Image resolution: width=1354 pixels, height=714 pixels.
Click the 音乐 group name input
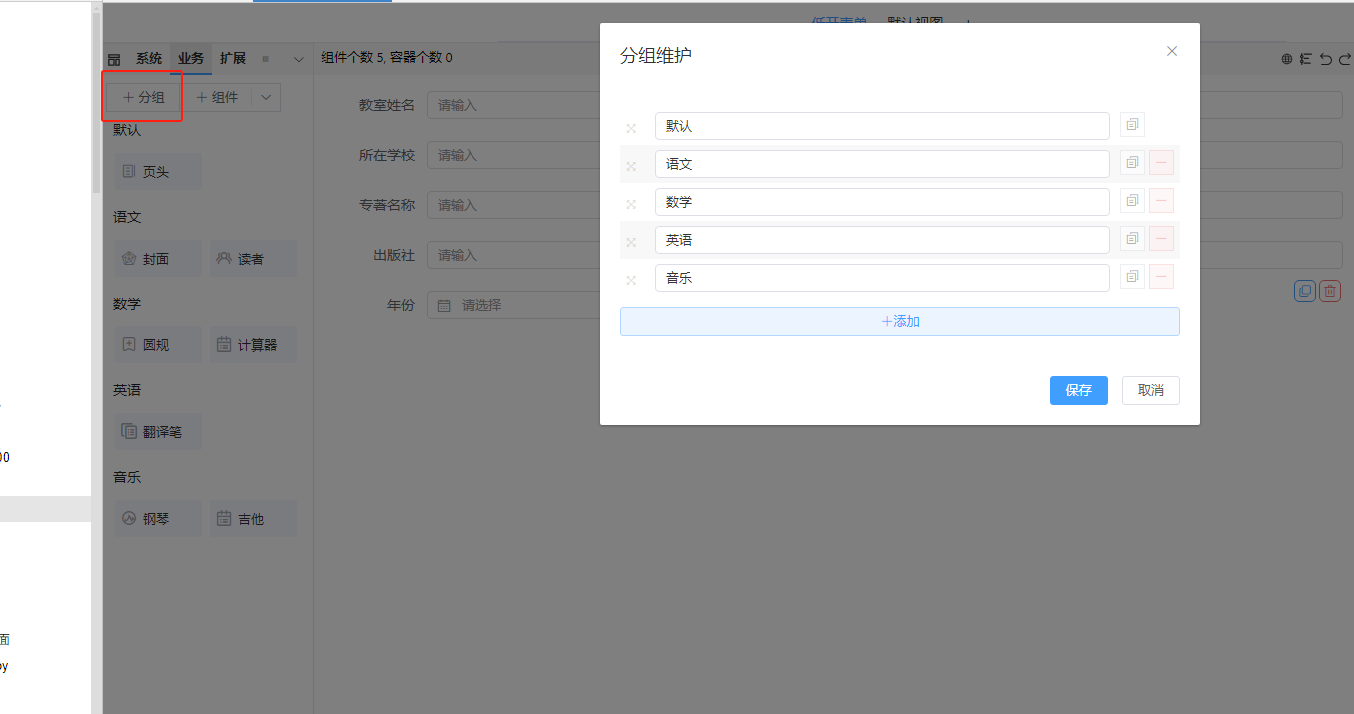[x=881, y=278]
